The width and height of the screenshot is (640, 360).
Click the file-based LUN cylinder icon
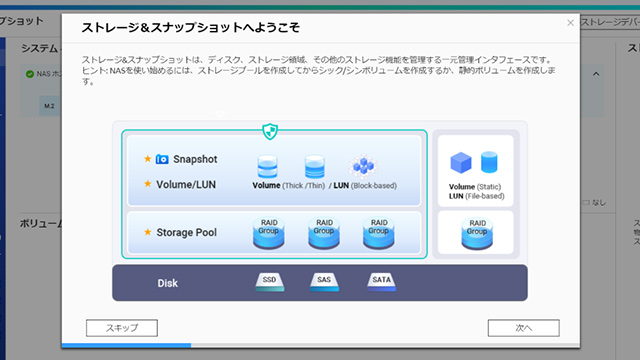pyautogui.click(x=489, y=162)
